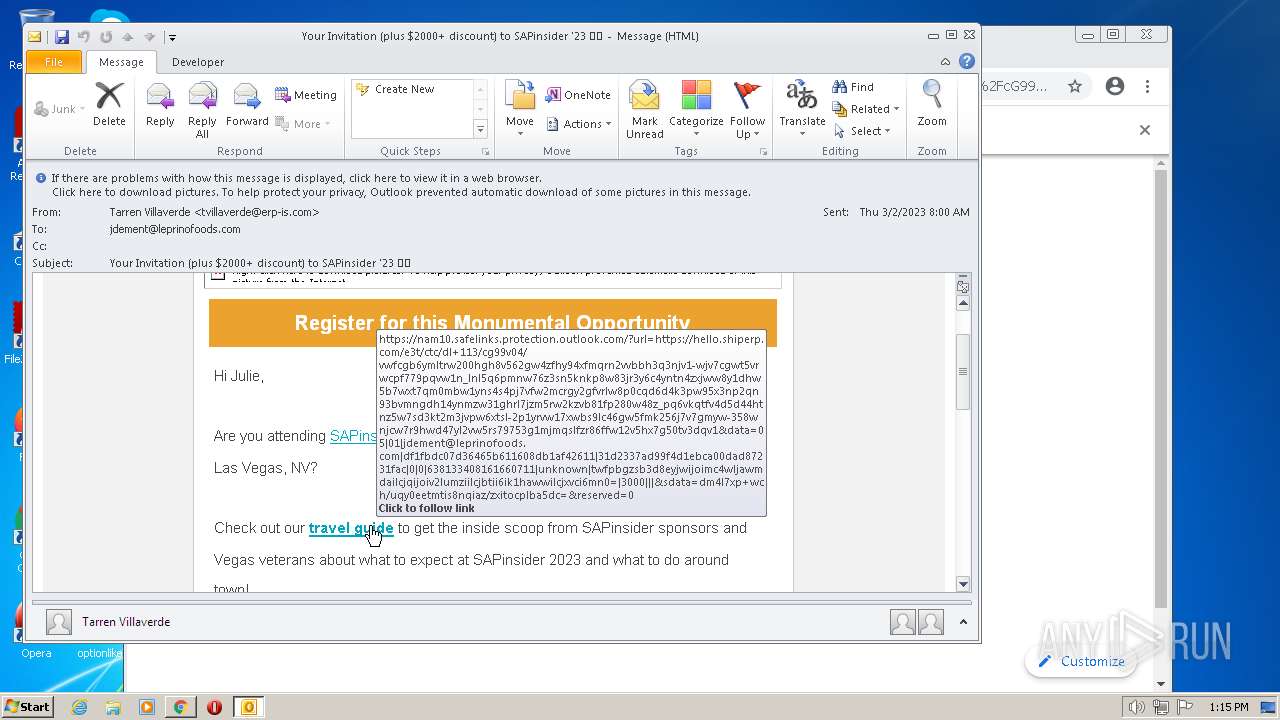Click the Start button
The width and height of the screenshot is (1280, 720).
27,706
